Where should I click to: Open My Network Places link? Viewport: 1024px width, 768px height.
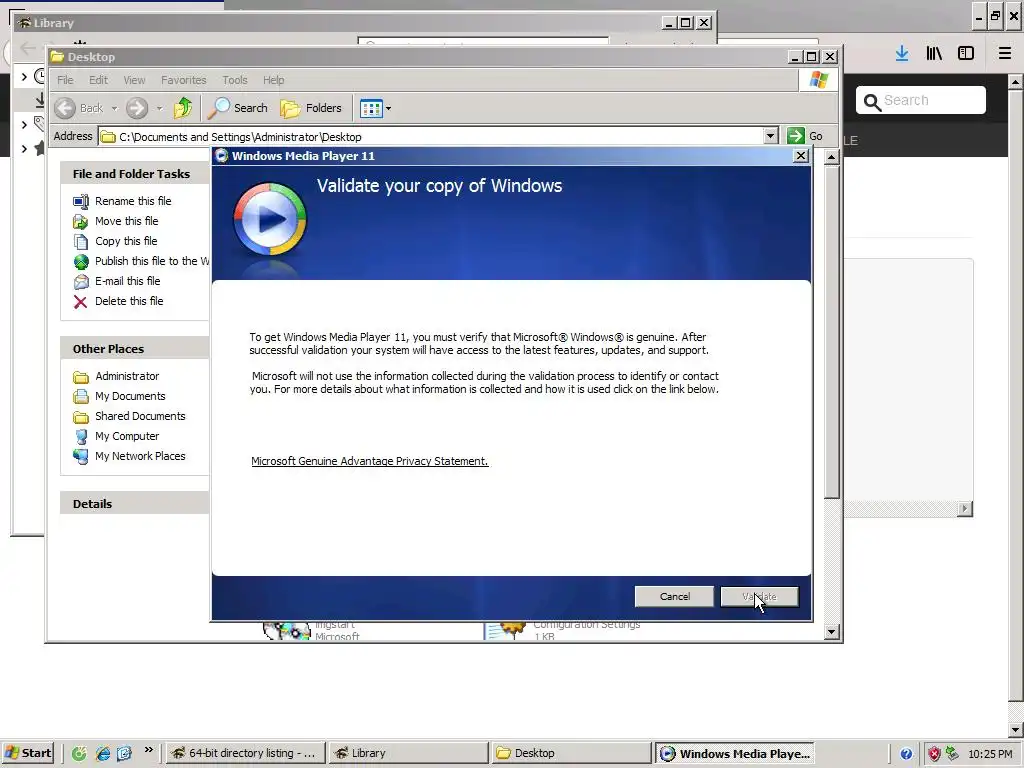pyautogui.click(x=140, y=456)
